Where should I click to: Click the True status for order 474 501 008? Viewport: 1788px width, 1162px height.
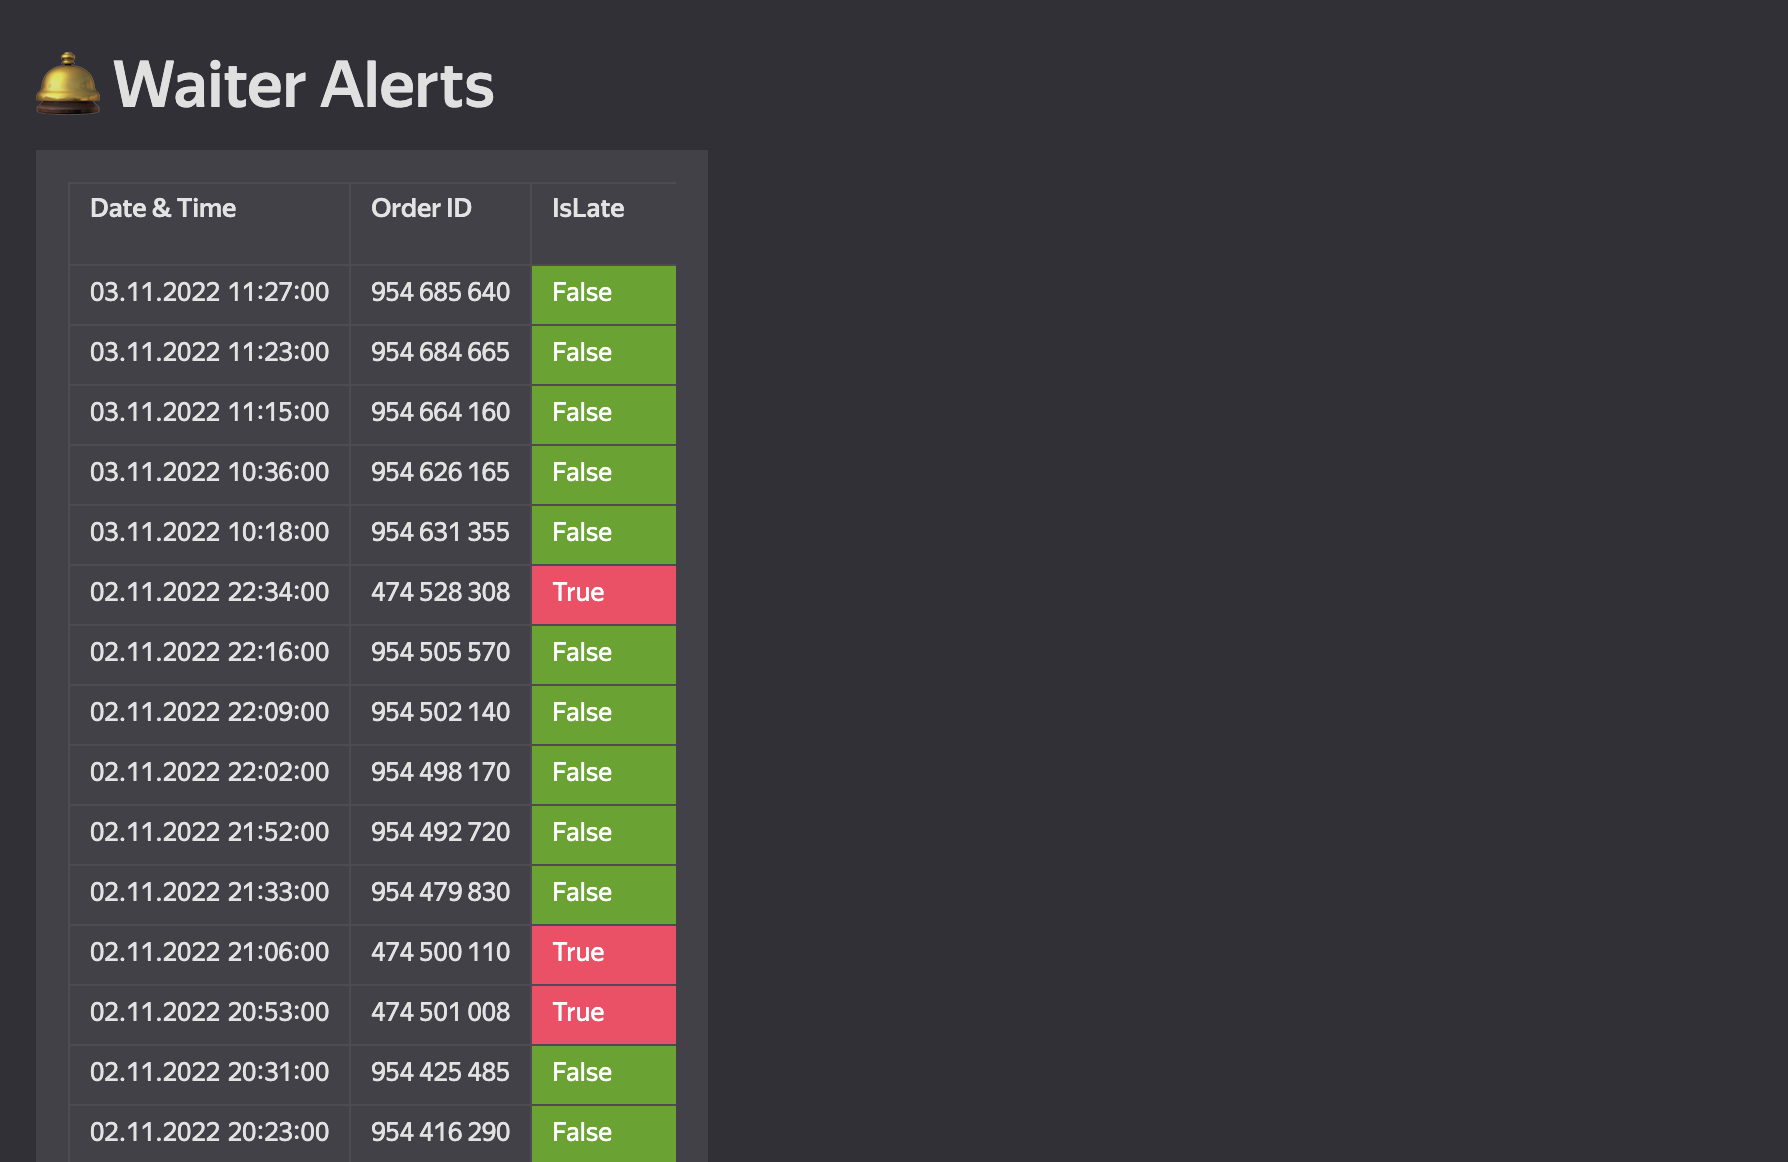(603, 1014)
